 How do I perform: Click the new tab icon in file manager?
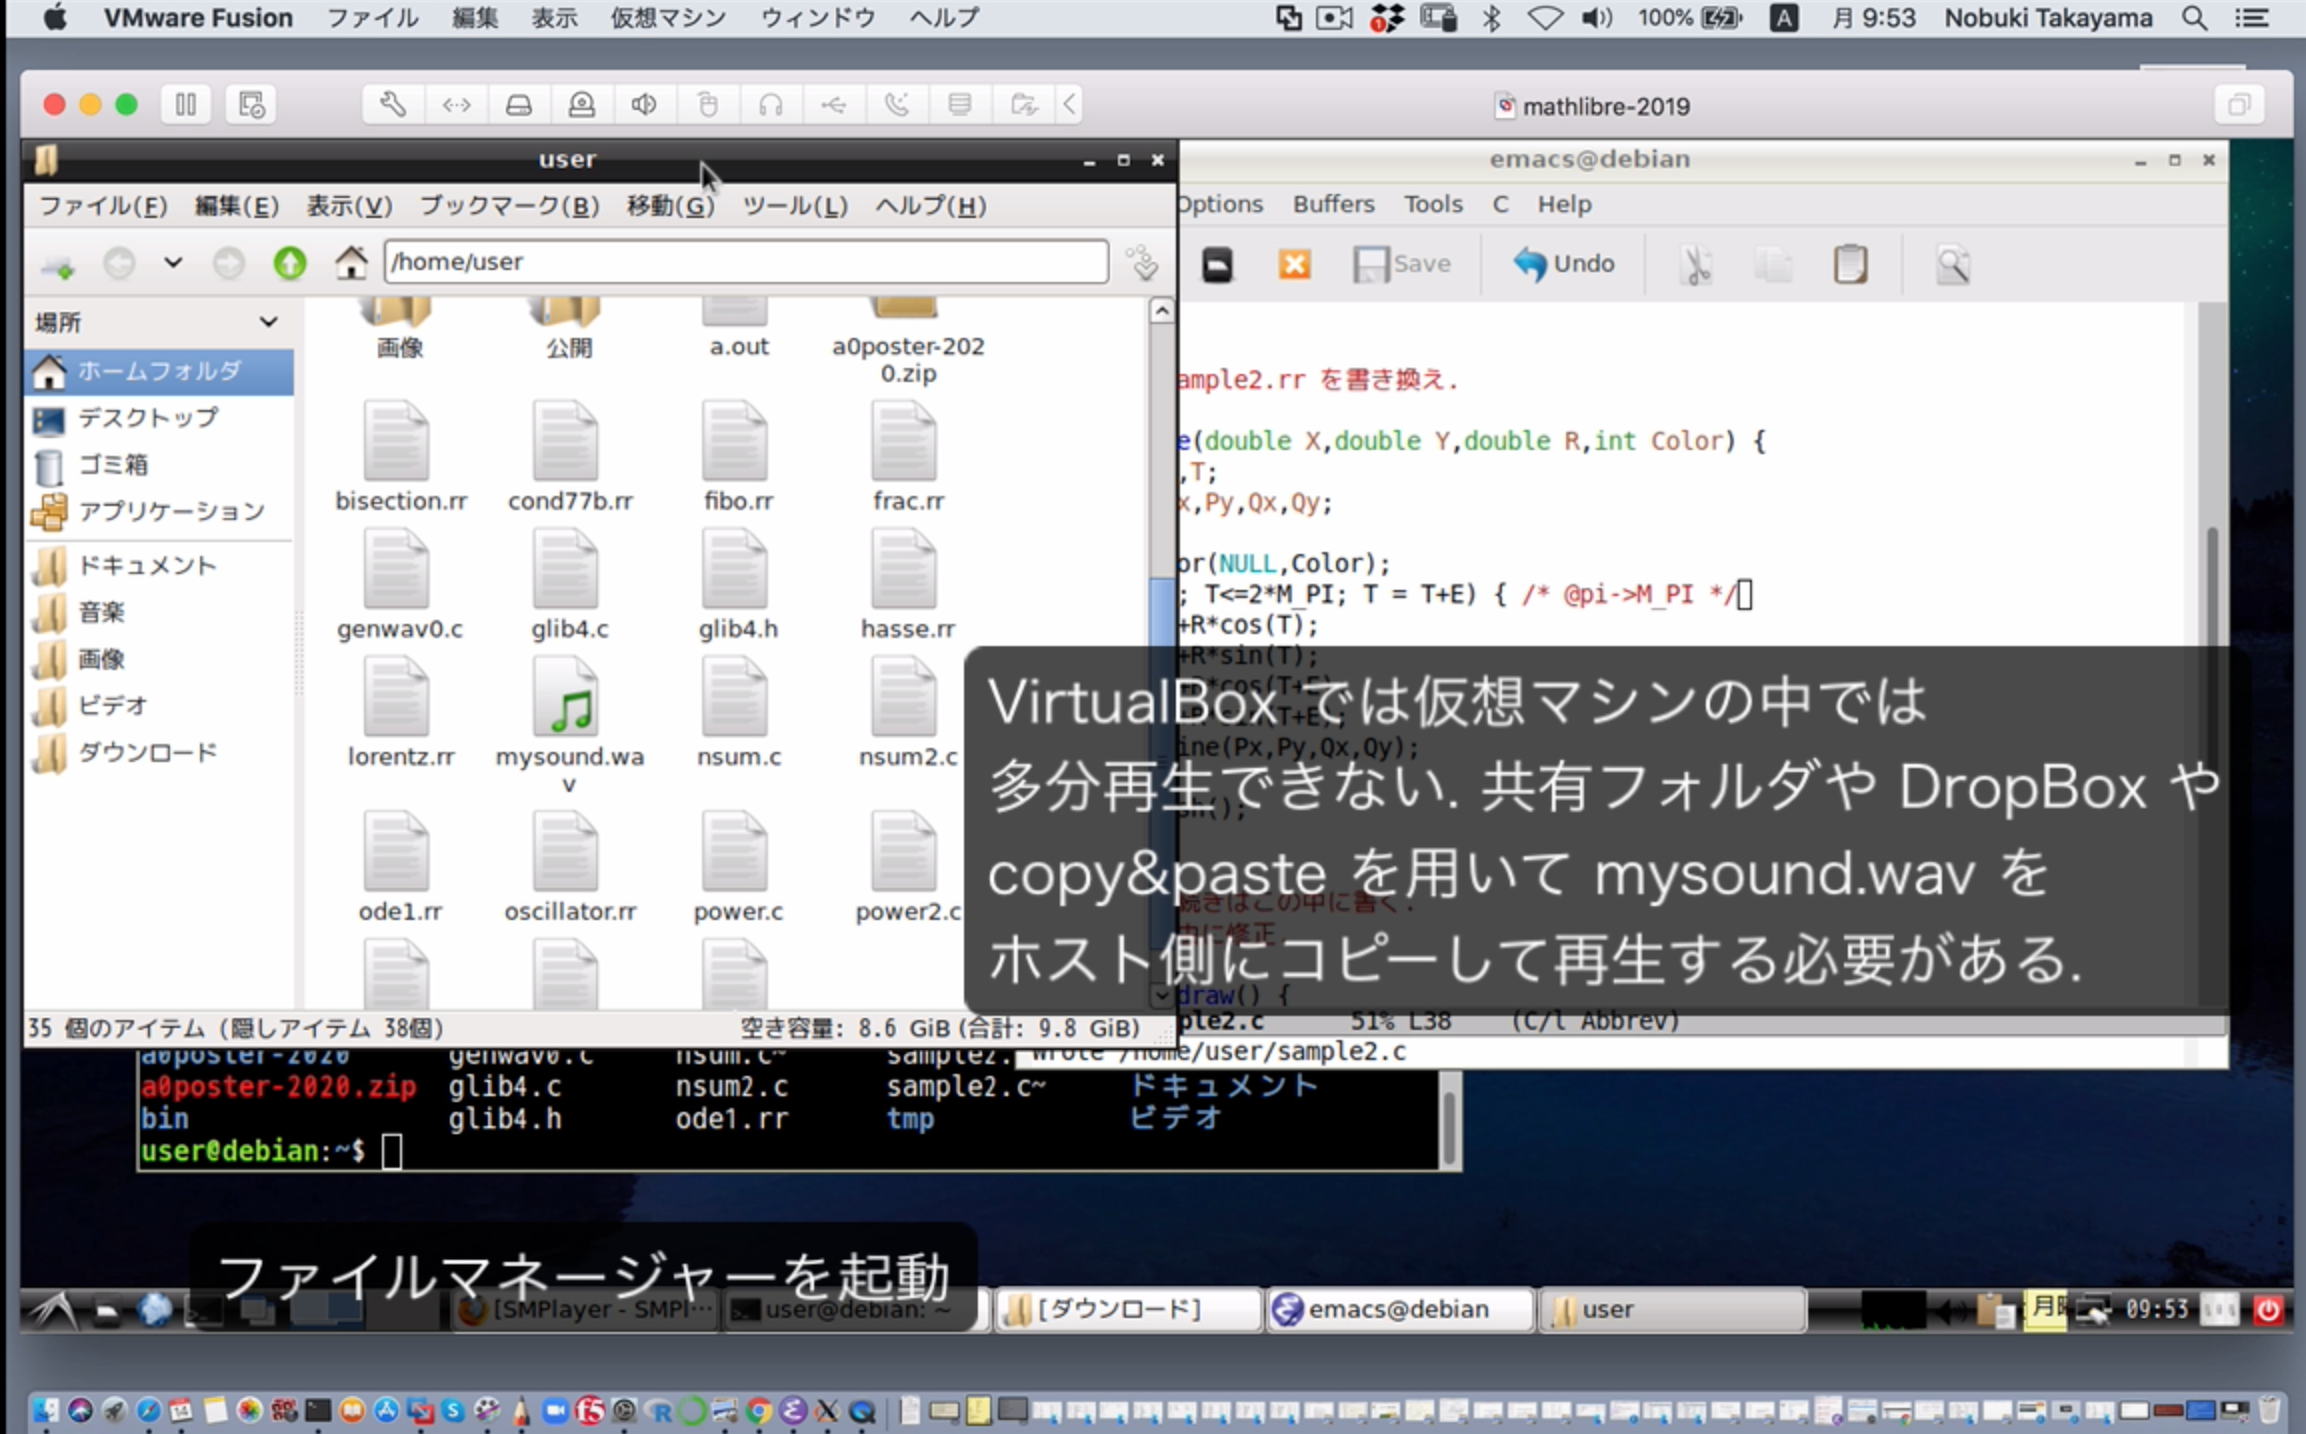point(58,265)
